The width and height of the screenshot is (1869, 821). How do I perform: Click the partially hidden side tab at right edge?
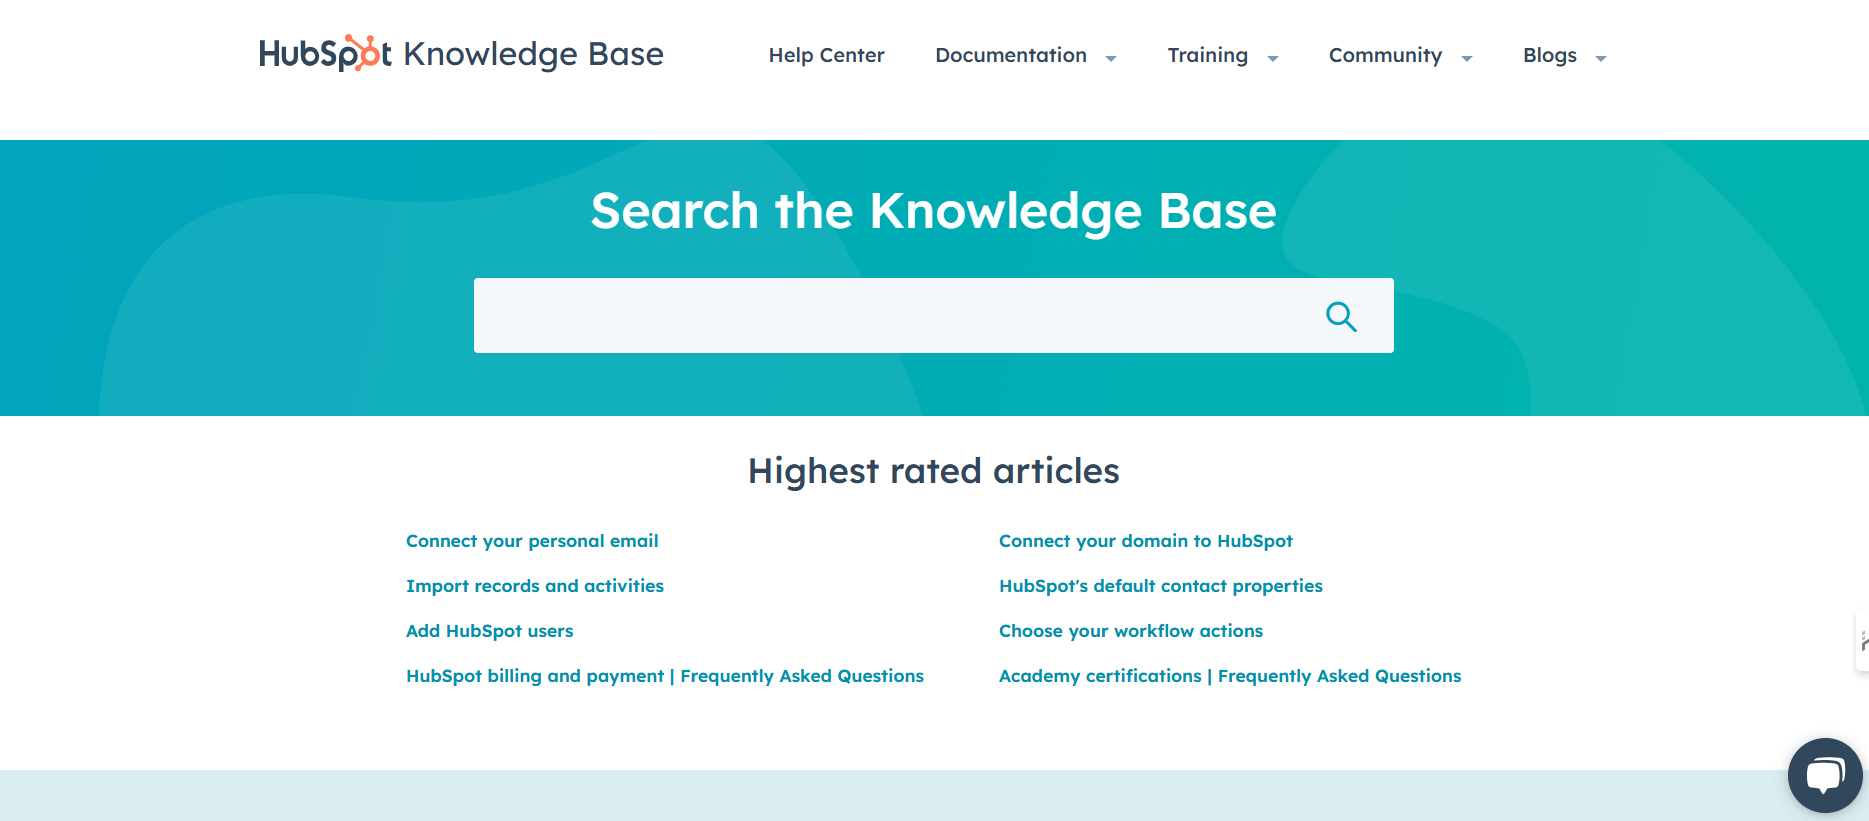(x=1862, y=642)
